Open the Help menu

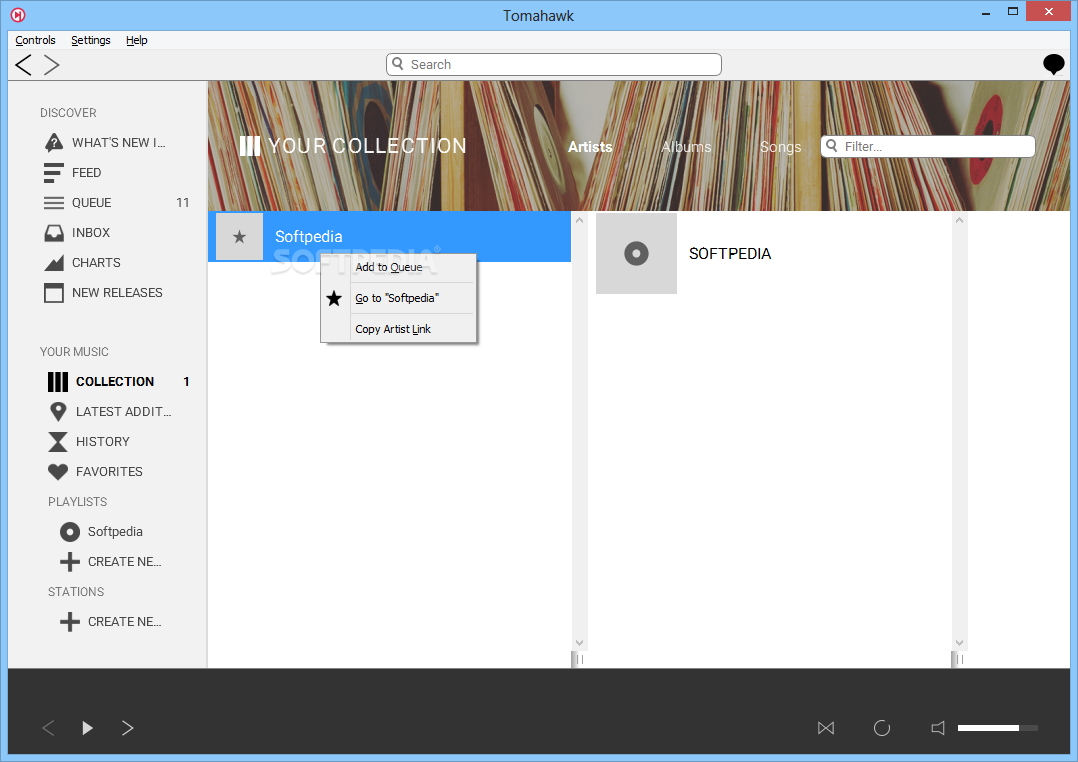[137, 40]
